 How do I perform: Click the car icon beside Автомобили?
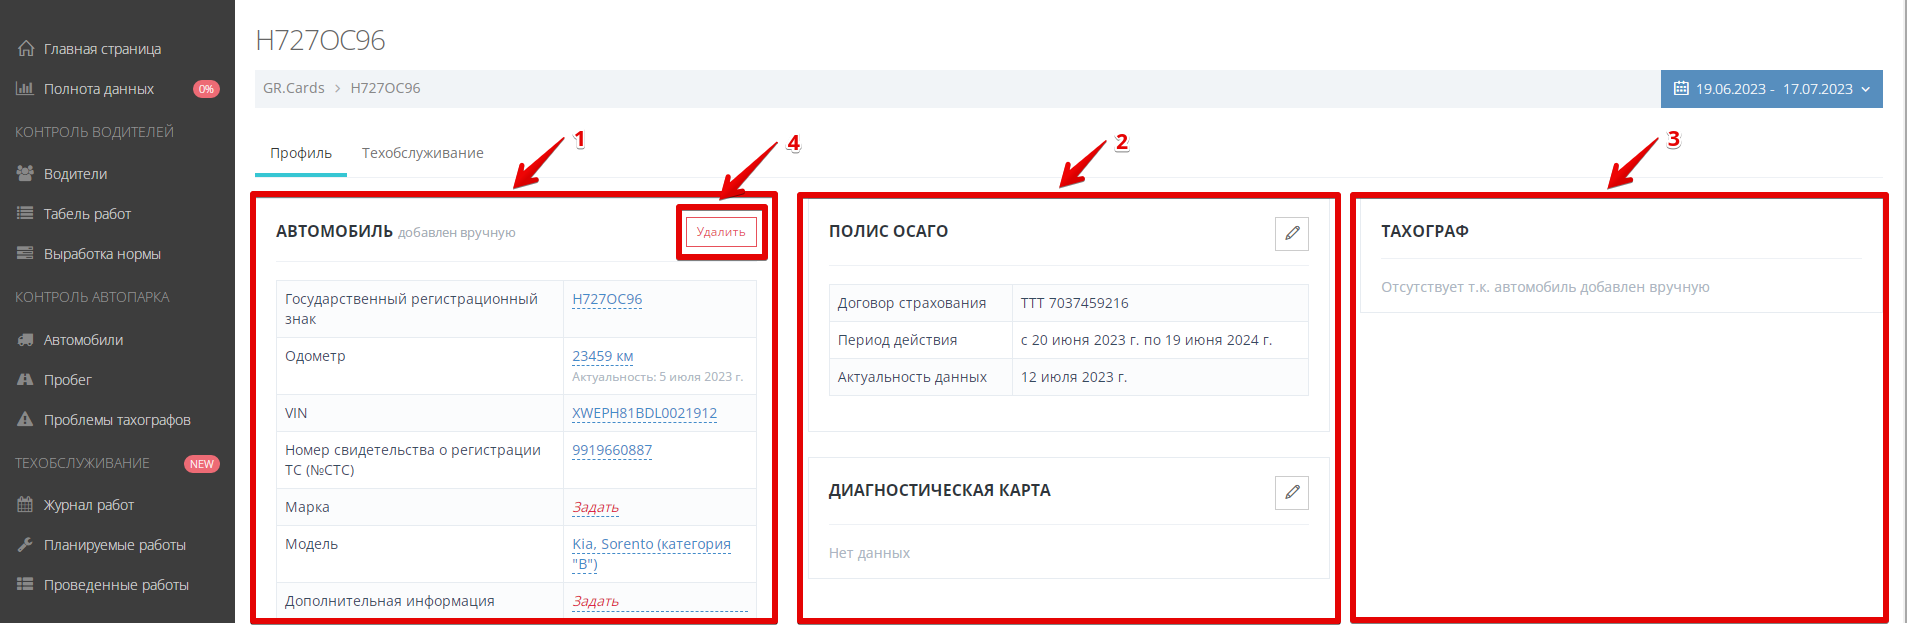(x=25, y=340)
